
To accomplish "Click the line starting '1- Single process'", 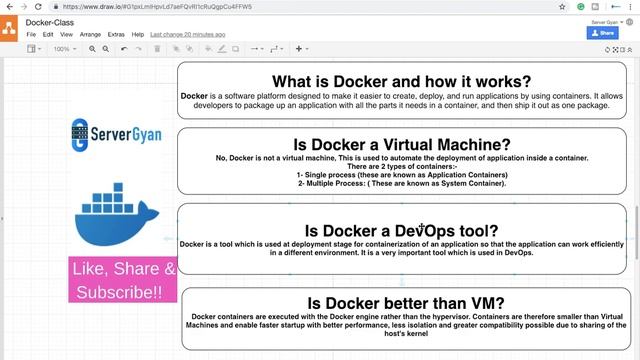I will pos(402,175).
